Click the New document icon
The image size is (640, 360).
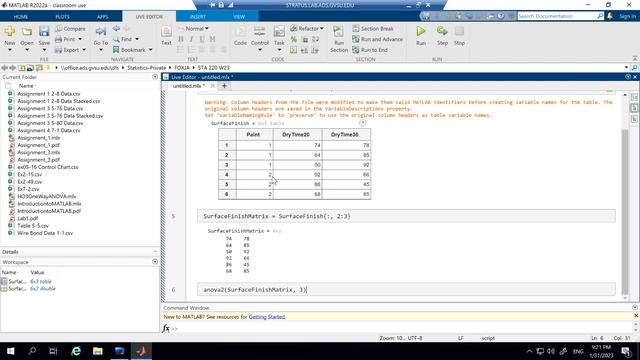(x=10, y=31)
